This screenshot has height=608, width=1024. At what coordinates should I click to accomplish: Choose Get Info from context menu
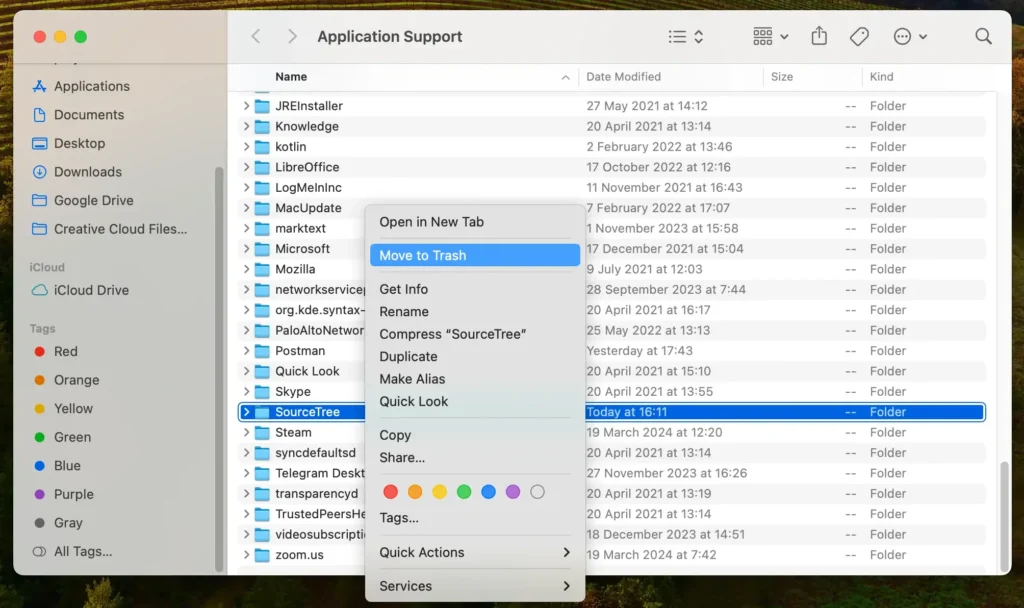(x=475, y=289)
